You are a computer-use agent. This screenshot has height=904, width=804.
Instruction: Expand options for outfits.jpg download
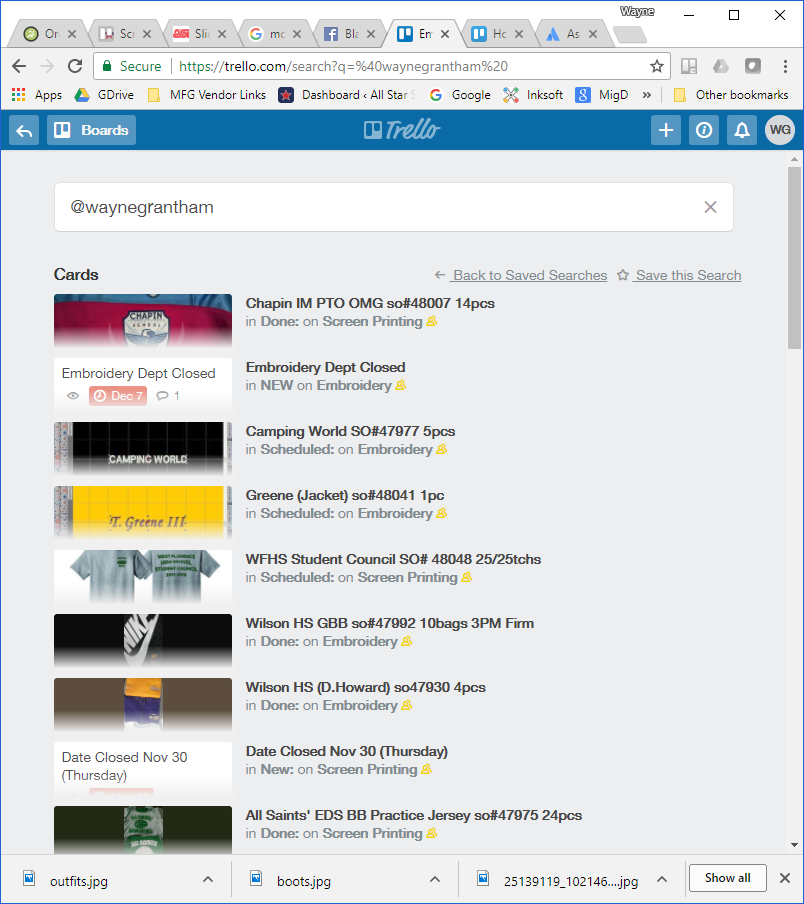pos(208,879)
